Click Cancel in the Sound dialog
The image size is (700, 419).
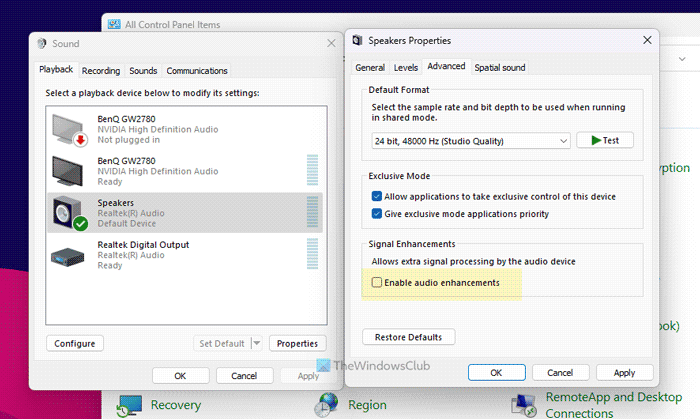(244, 376)
